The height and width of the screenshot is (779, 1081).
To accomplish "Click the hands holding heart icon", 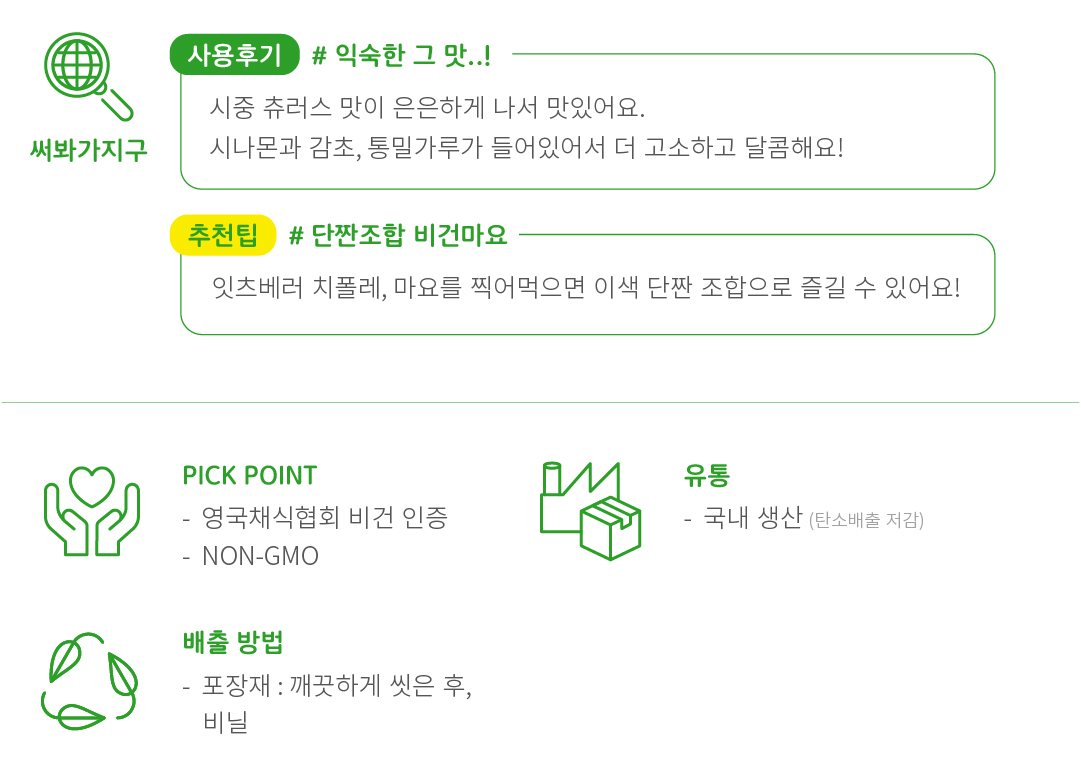I will coord(92,511).
